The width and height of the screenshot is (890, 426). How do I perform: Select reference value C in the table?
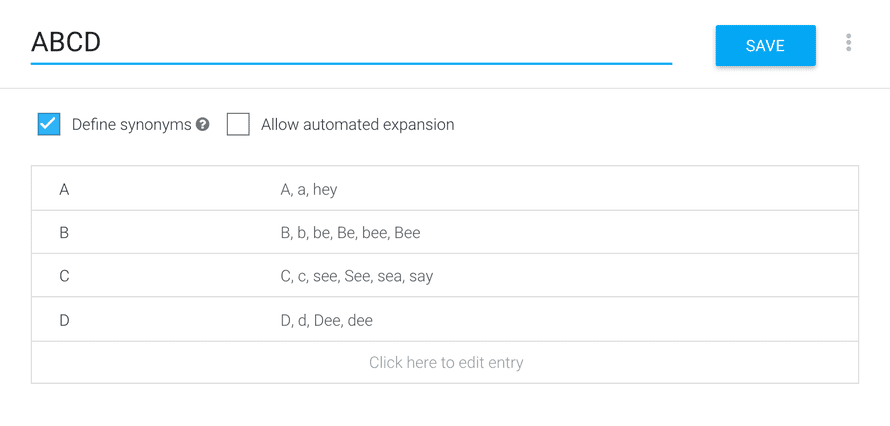[x=64, y=276]
